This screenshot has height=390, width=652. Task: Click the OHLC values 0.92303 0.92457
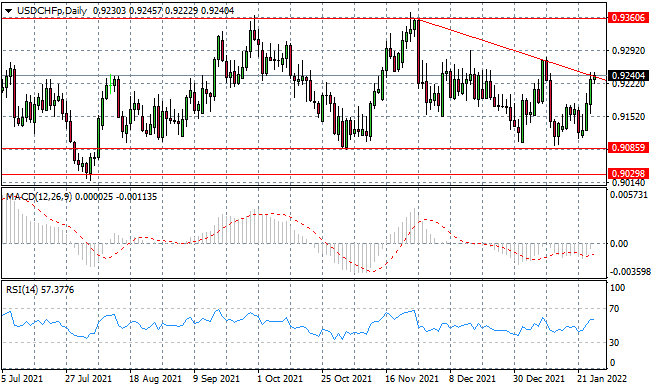pos(128,11)
